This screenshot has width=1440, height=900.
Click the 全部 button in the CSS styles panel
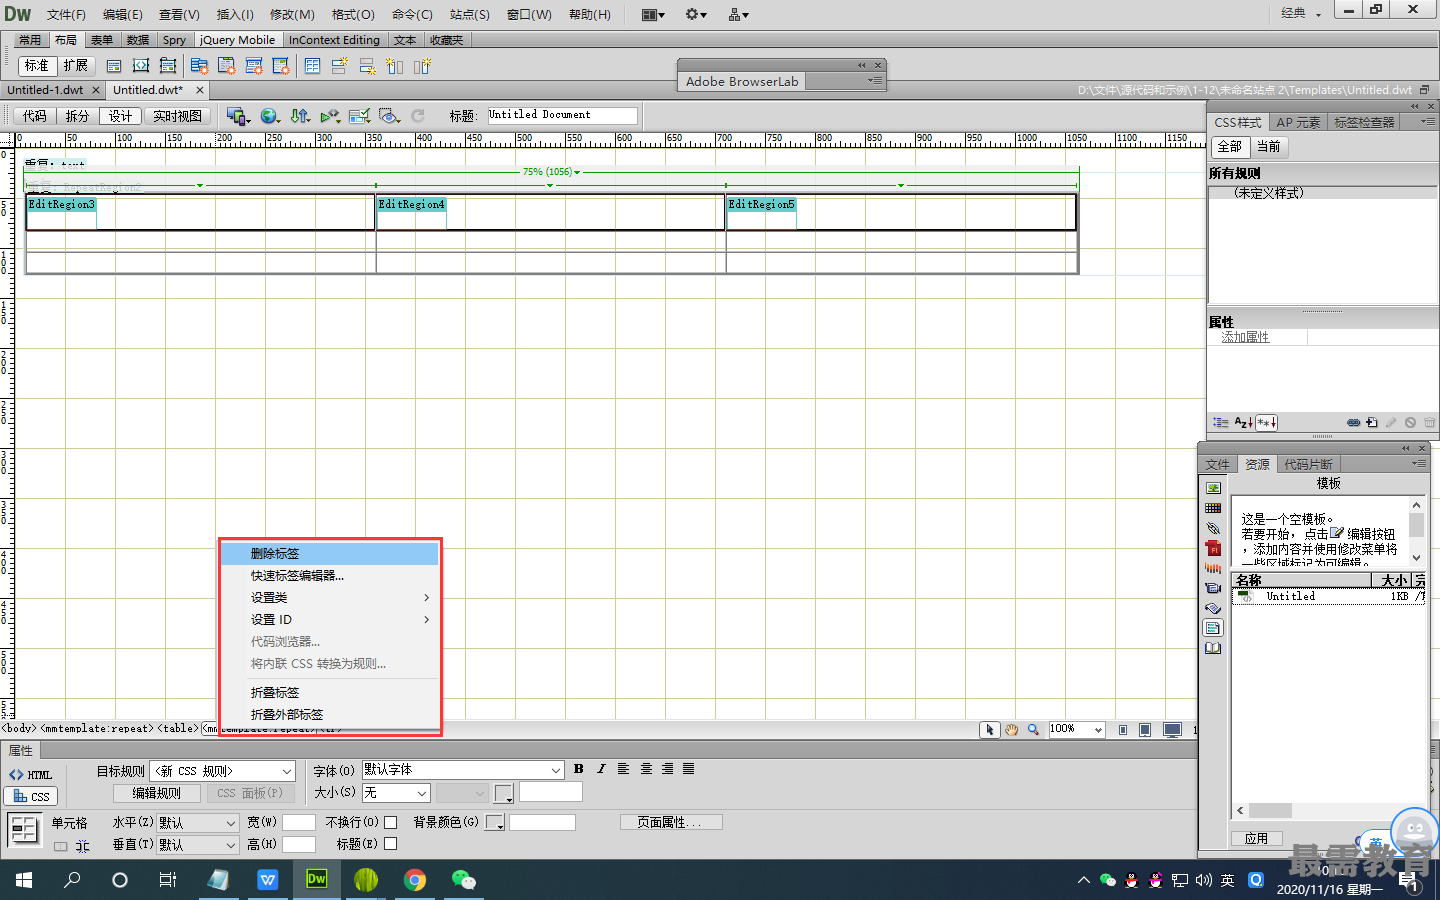[1230, 147]
